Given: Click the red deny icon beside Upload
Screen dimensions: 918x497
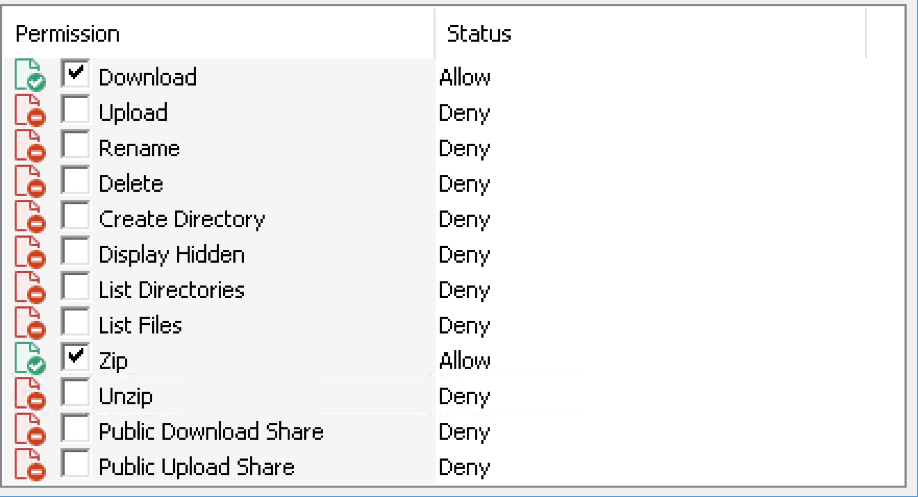Looking at the screenshot, I should [30, 111].
